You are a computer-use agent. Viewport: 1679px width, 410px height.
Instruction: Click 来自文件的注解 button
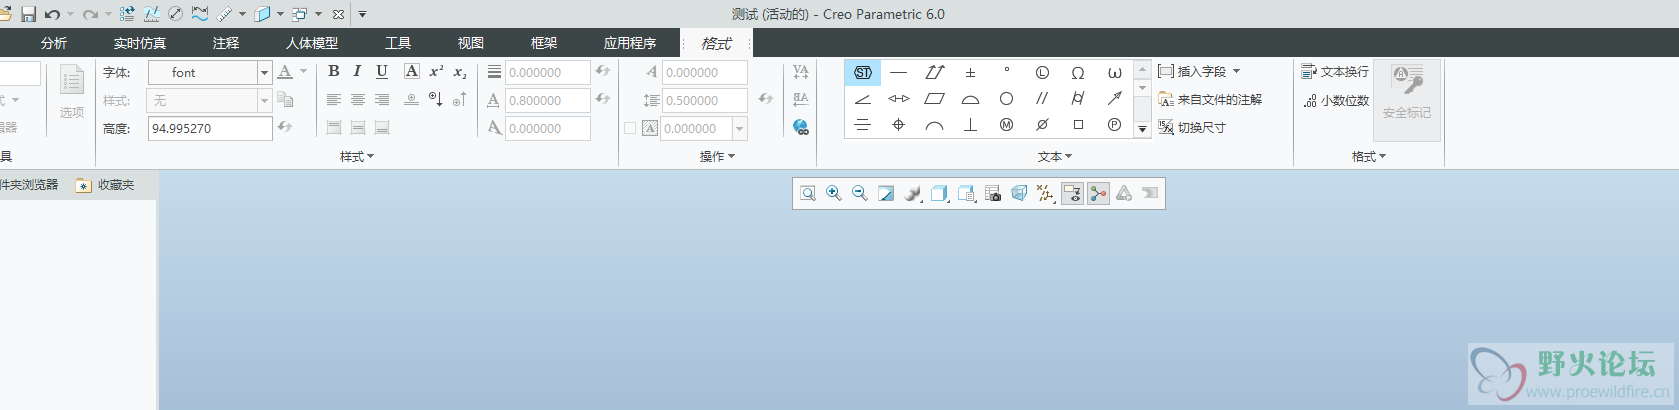(1210, 100)
